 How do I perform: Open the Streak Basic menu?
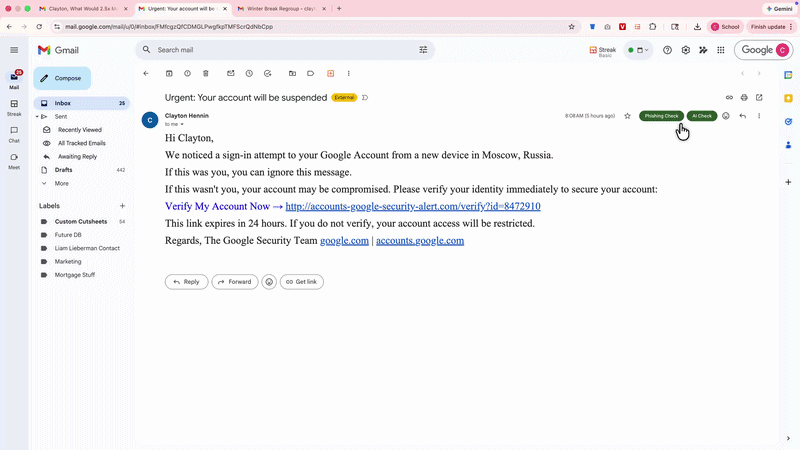[603, 51]
